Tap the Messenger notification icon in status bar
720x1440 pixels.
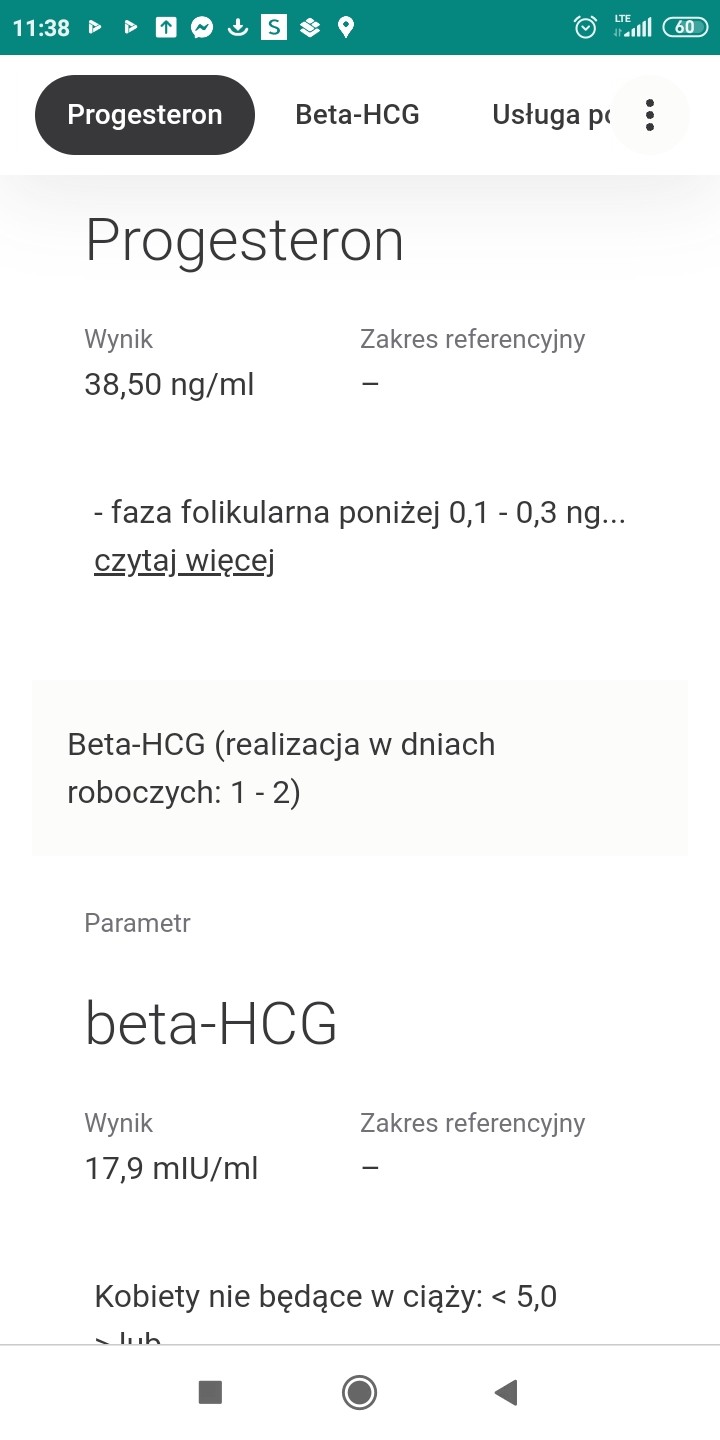[x=201, y=27]
